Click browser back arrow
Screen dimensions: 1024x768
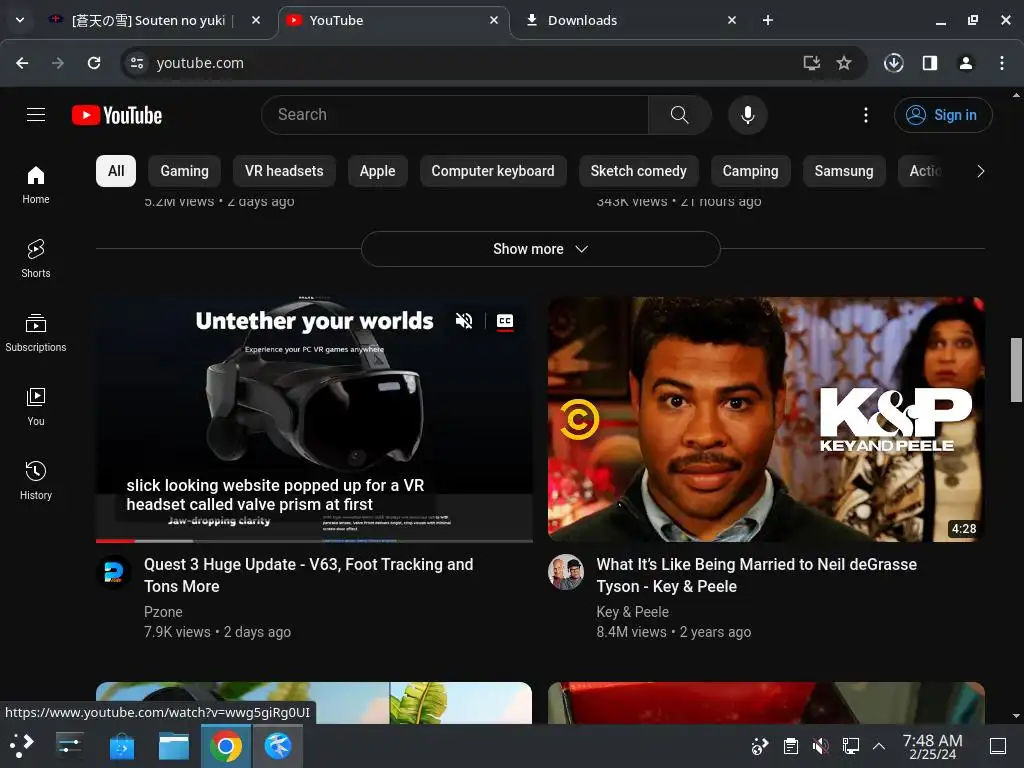(x=22, y=63)
